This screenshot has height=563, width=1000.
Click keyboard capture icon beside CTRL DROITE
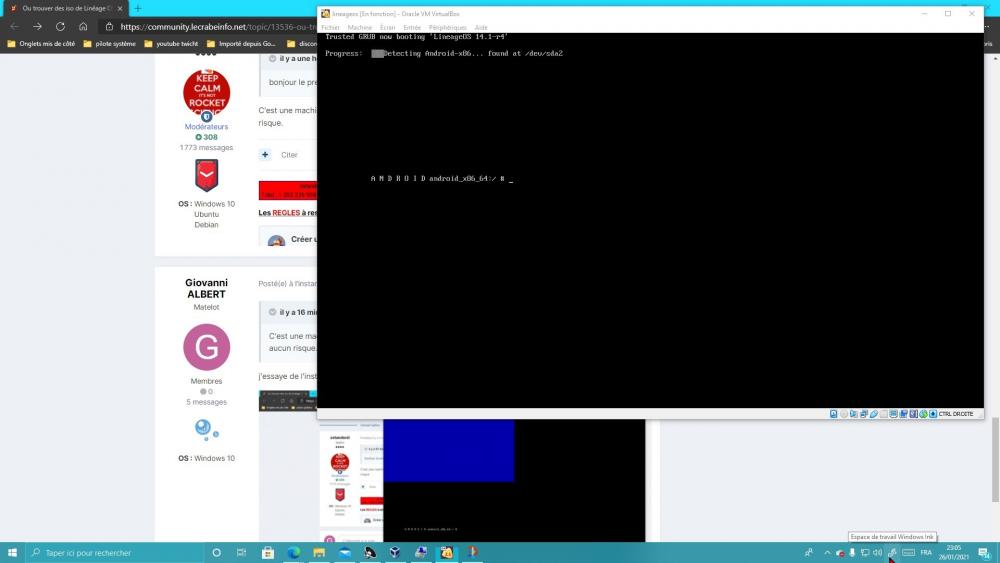click(933, 414)
